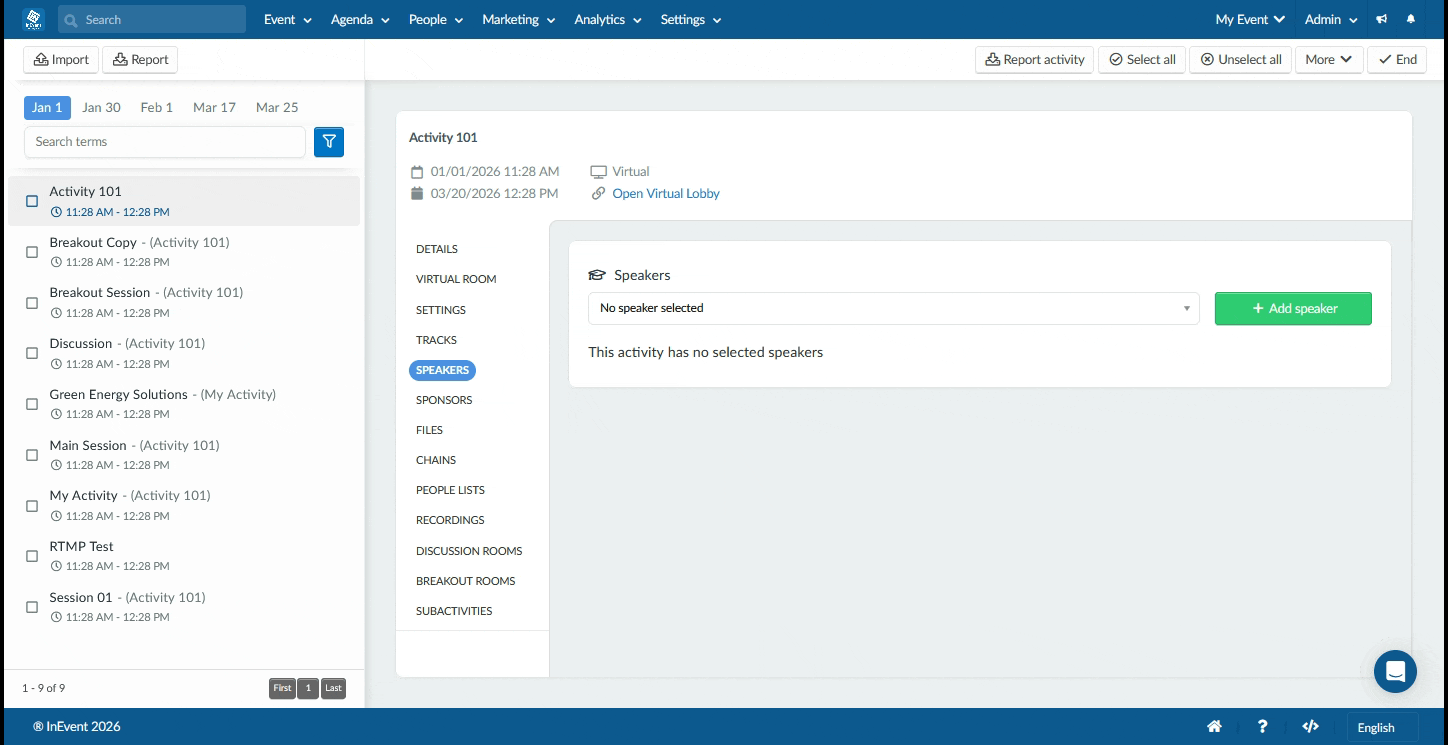The width and height of the screenshot is (1448, 745).
Task: Open the Open Virtual Lobby link
Action: 666,194
